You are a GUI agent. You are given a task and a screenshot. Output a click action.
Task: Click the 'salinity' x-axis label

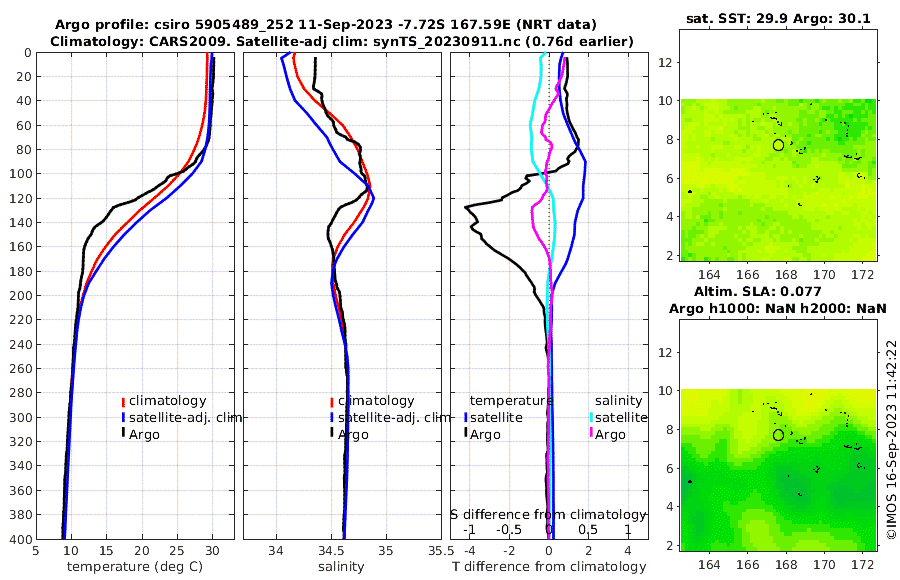pos(341,567)
